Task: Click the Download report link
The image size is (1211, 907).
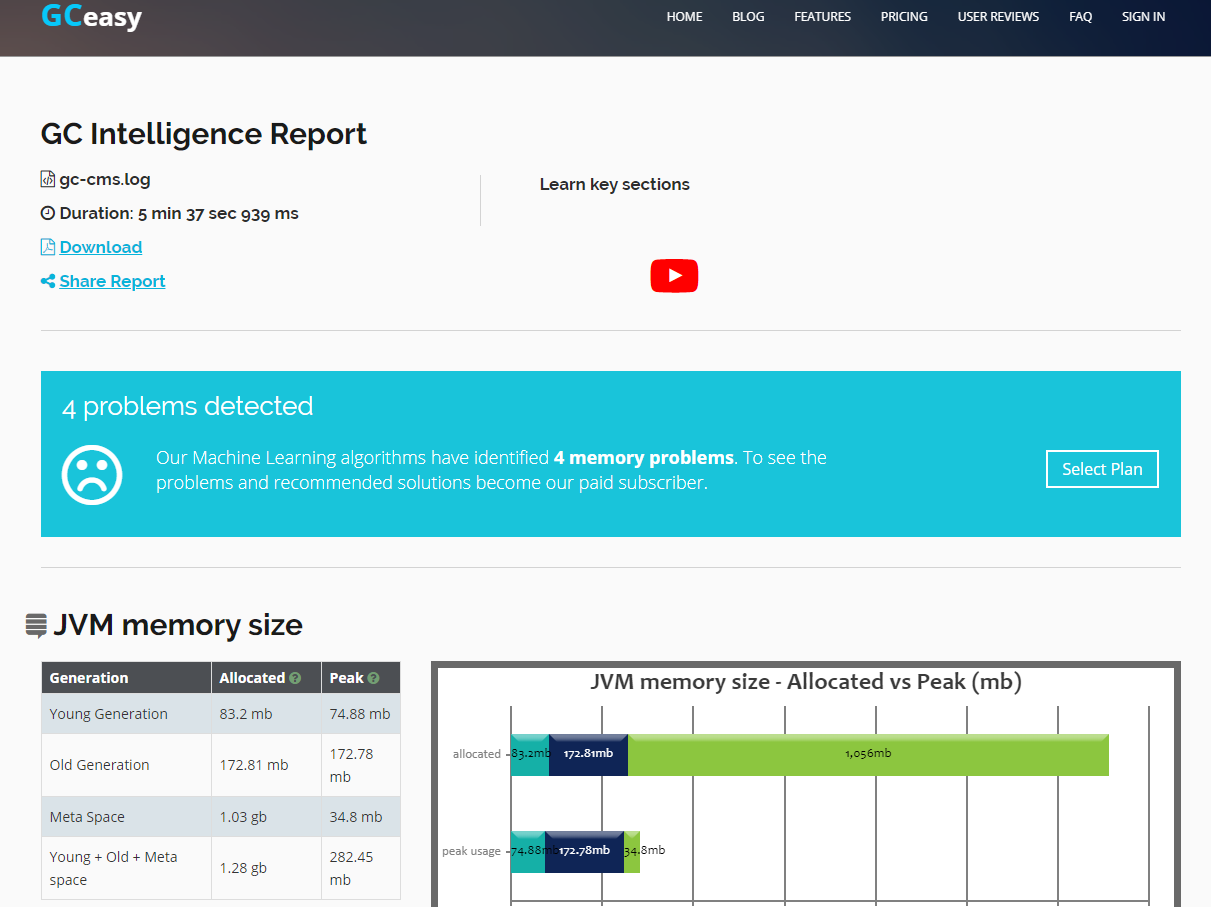Action: [101, 247]
